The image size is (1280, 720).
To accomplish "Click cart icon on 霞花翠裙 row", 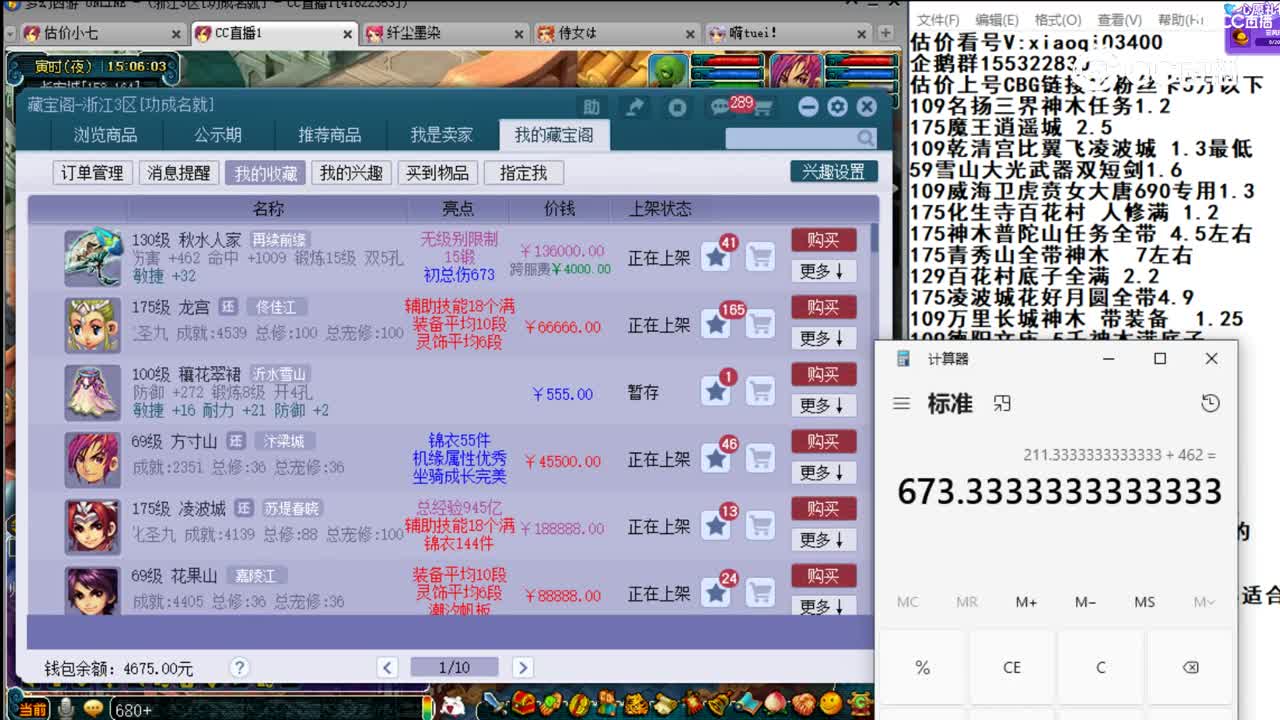I will pyautogui.click(x=761, y=391).
